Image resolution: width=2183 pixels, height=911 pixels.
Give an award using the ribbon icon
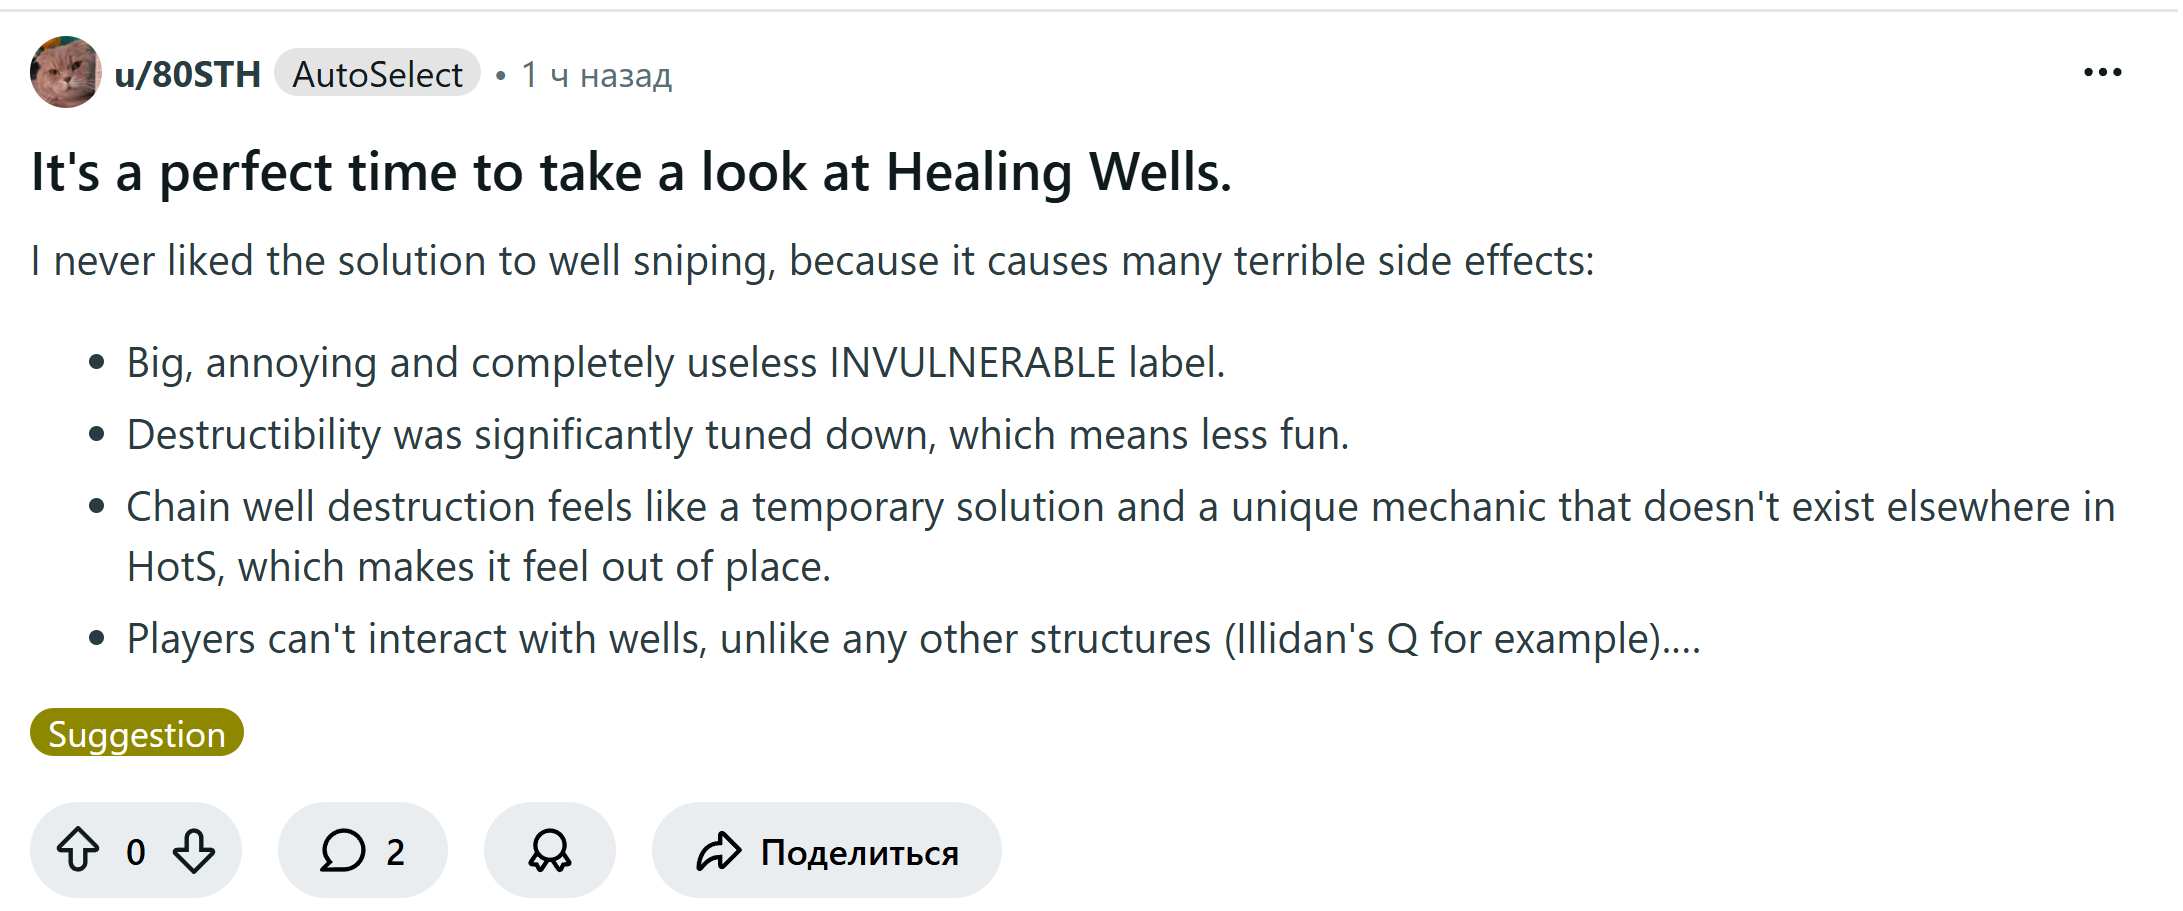[549, 851]
